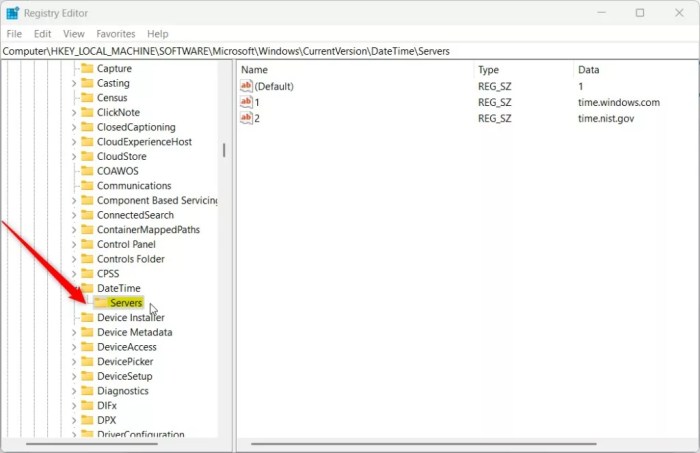Image resolution: width=700 pixels, height=453 pixels.
Task: Select the CloudStore key folder icon
Action: [87, 156]
